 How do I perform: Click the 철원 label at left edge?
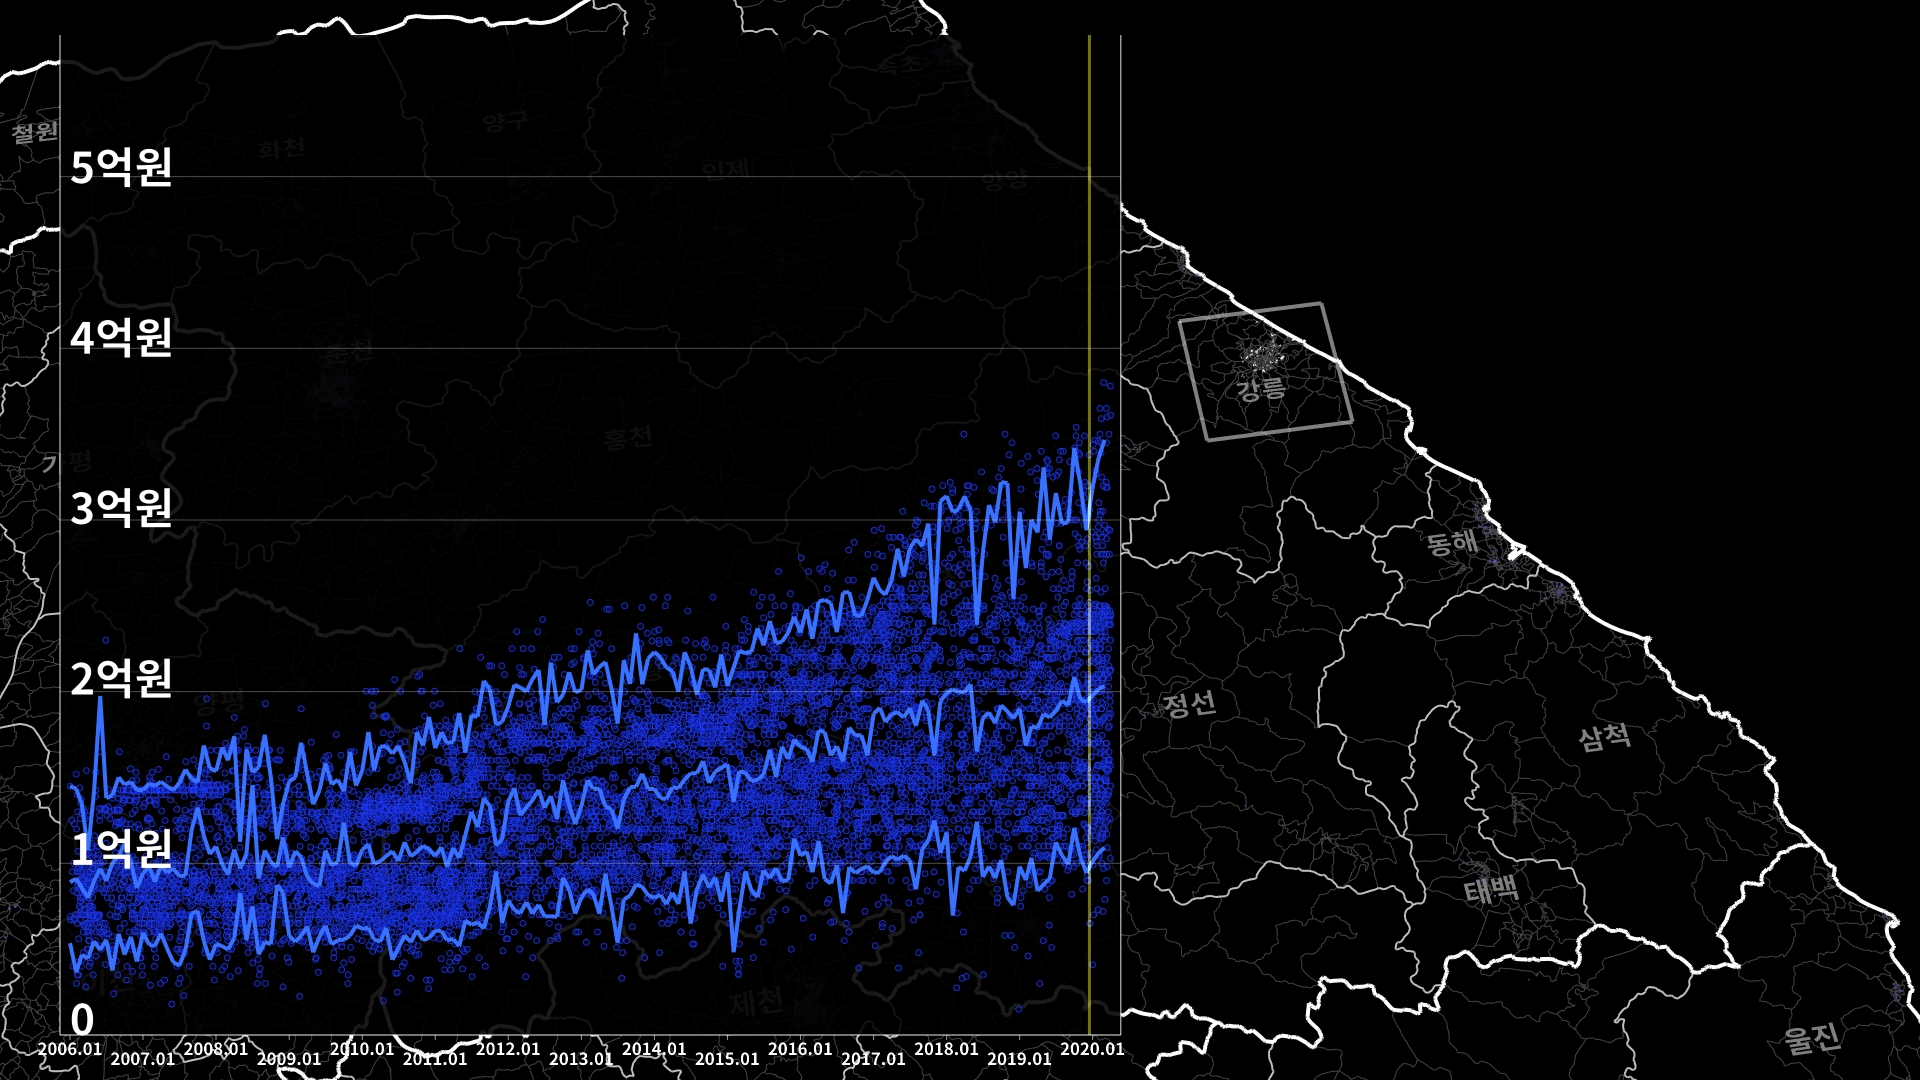(35, 131)
